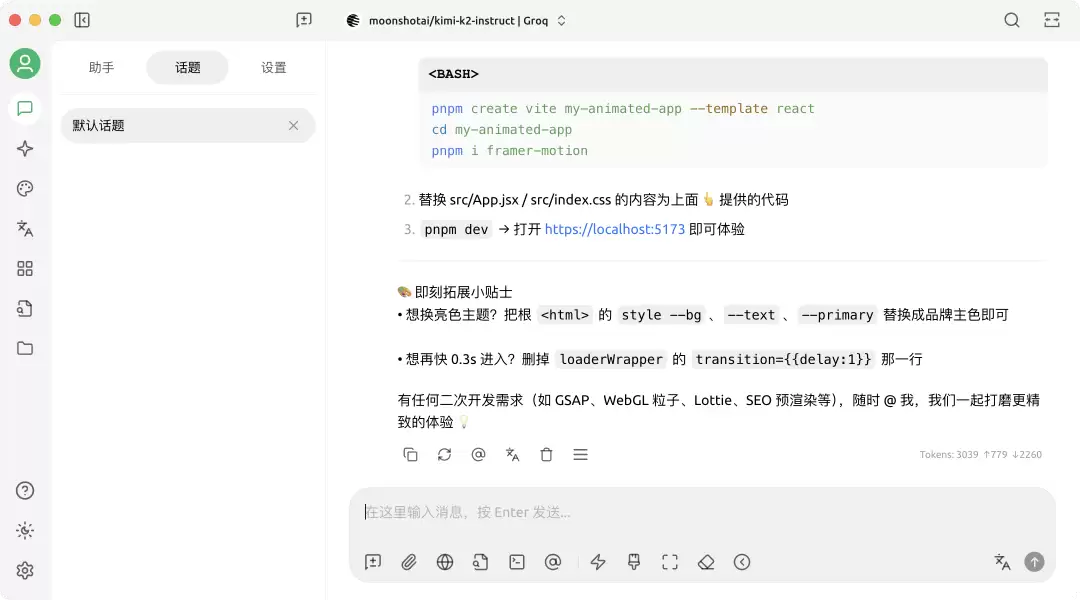Switch to the 设置 tab

(273, 68)
